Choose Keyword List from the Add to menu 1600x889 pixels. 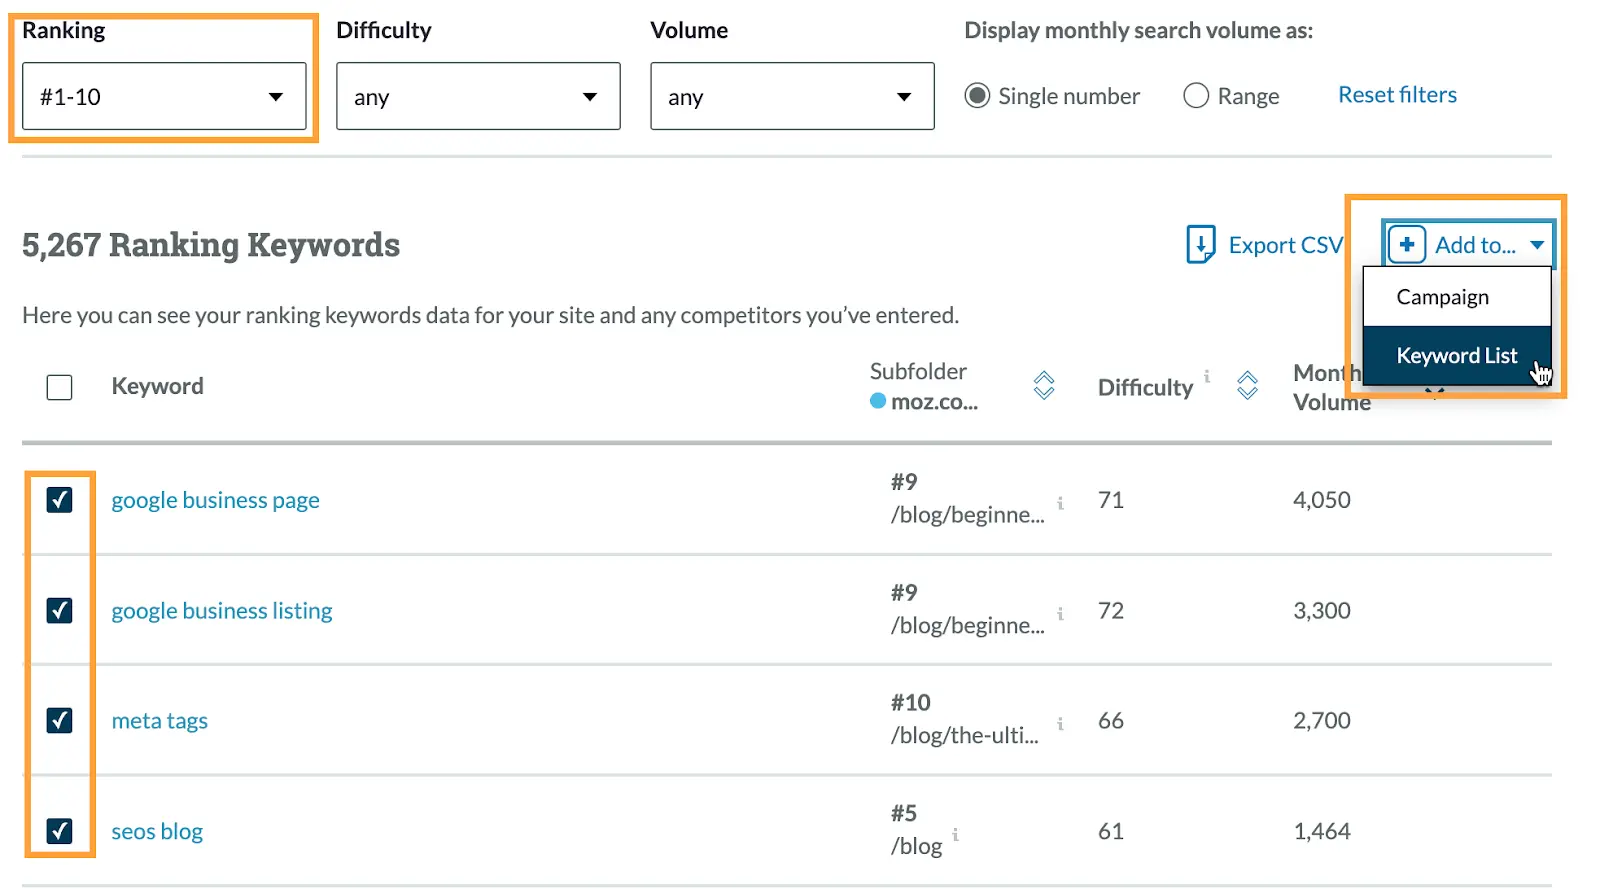click(x=1456, y=356)
